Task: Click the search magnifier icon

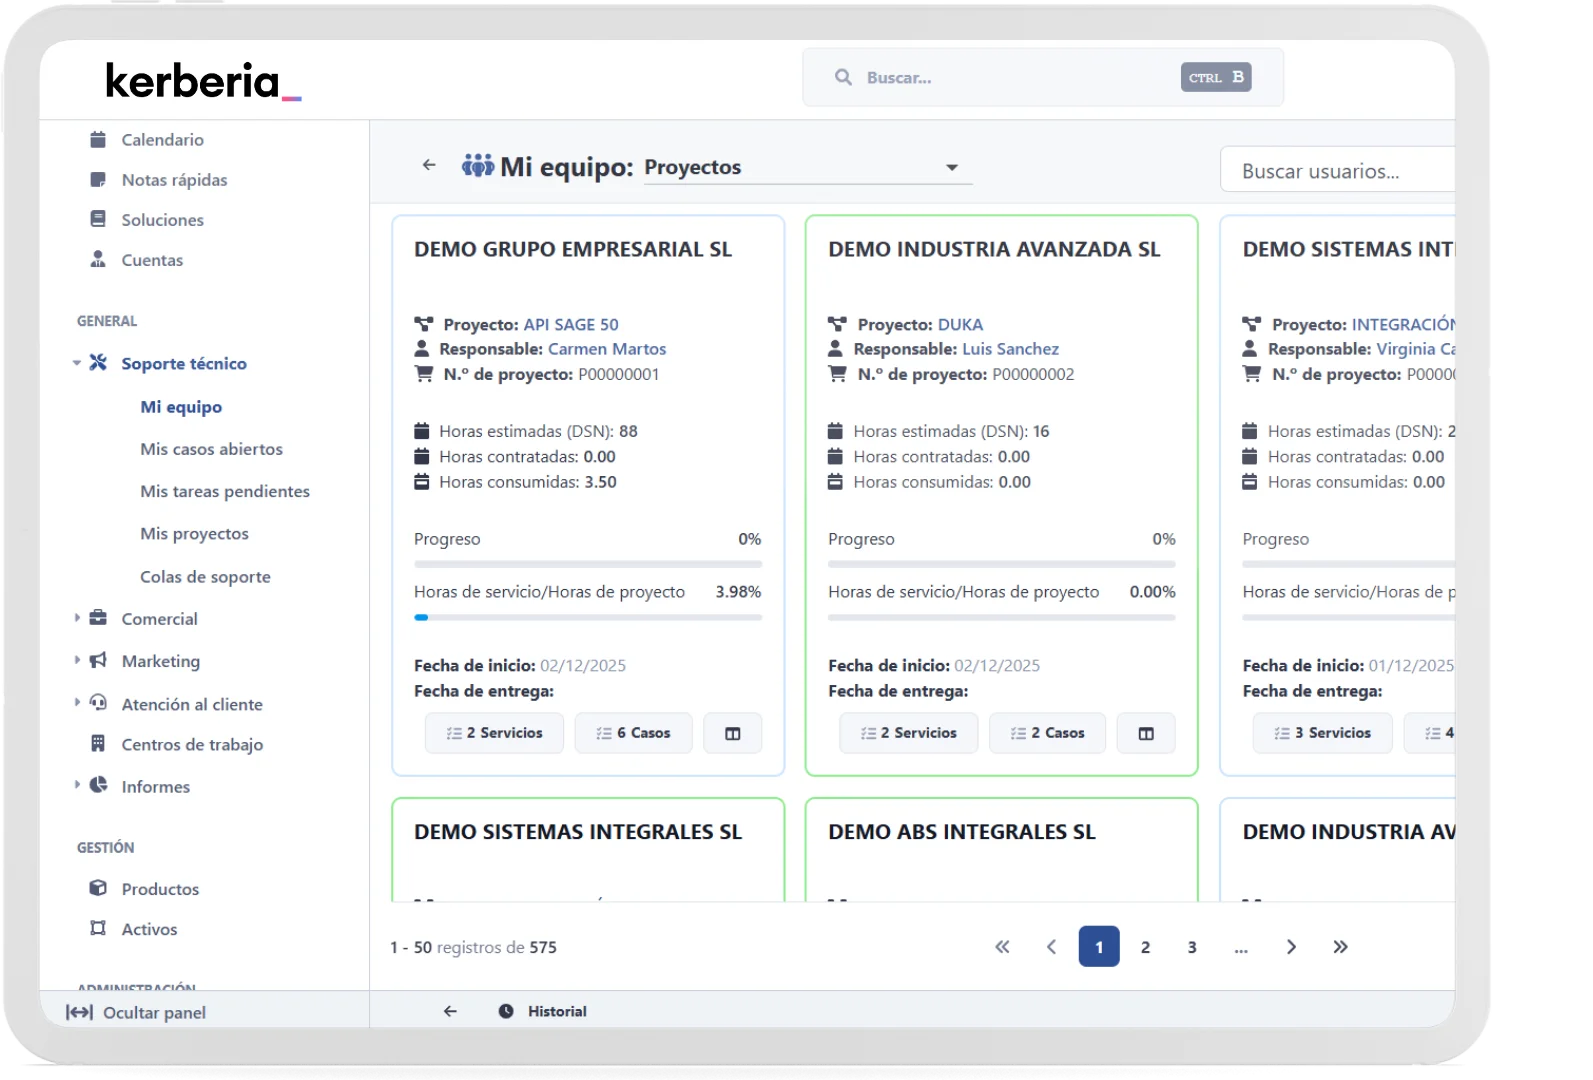Action: point(844,77)
